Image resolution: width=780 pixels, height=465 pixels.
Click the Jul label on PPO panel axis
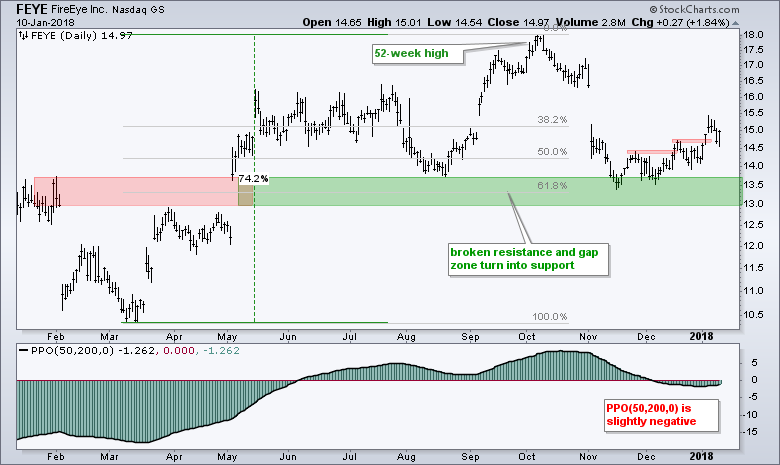click(350, 457)
